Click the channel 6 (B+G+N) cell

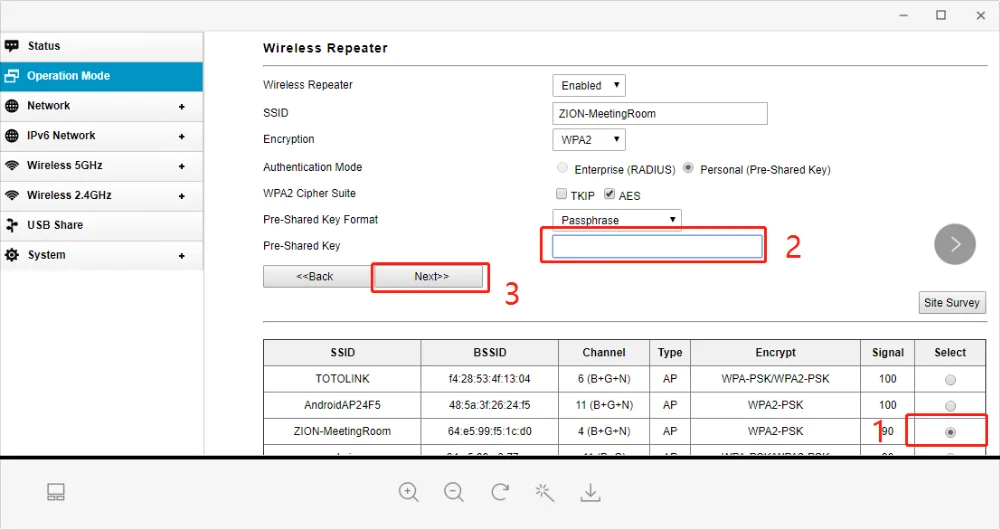tap(604, 379)
